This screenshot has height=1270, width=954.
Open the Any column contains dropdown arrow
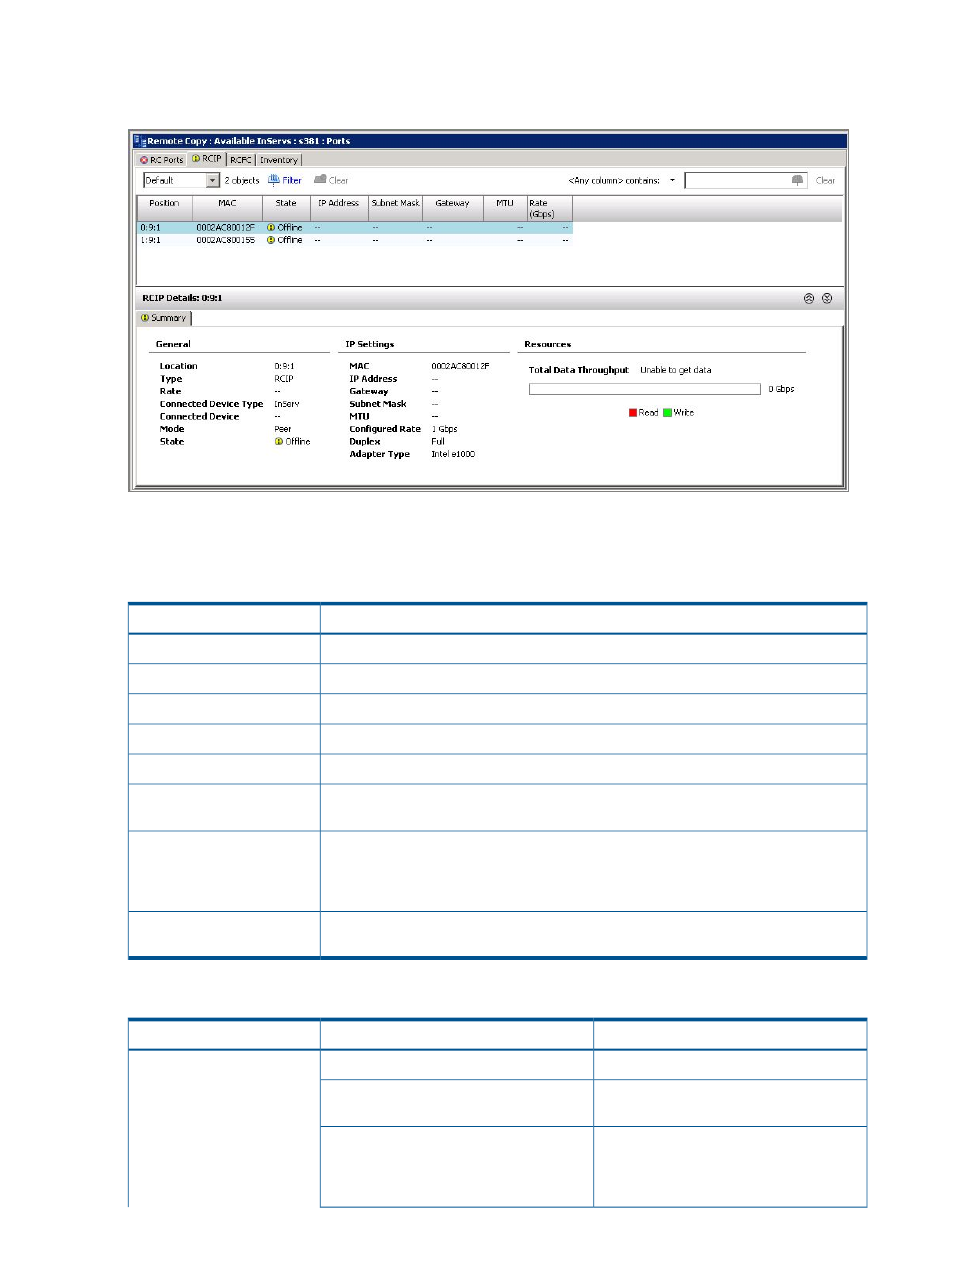(672, 181)
